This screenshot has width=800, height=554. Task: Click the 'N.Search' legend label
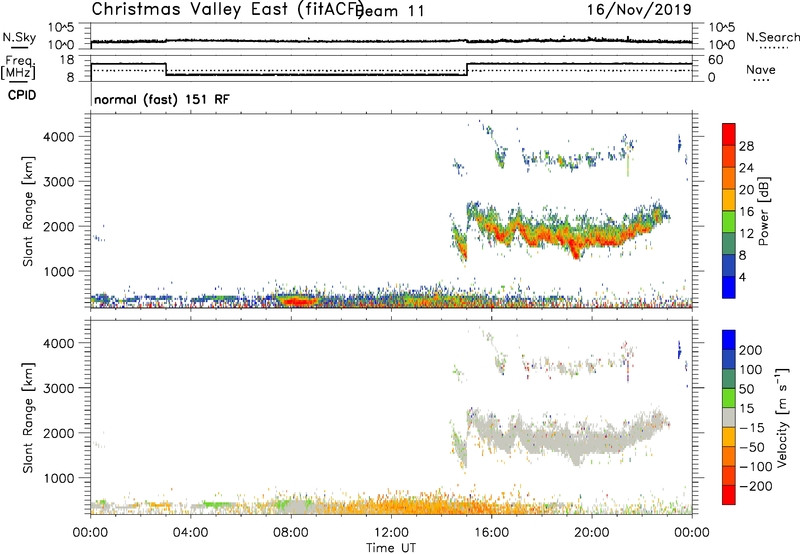pyautogui.click(x=773, y=37)
